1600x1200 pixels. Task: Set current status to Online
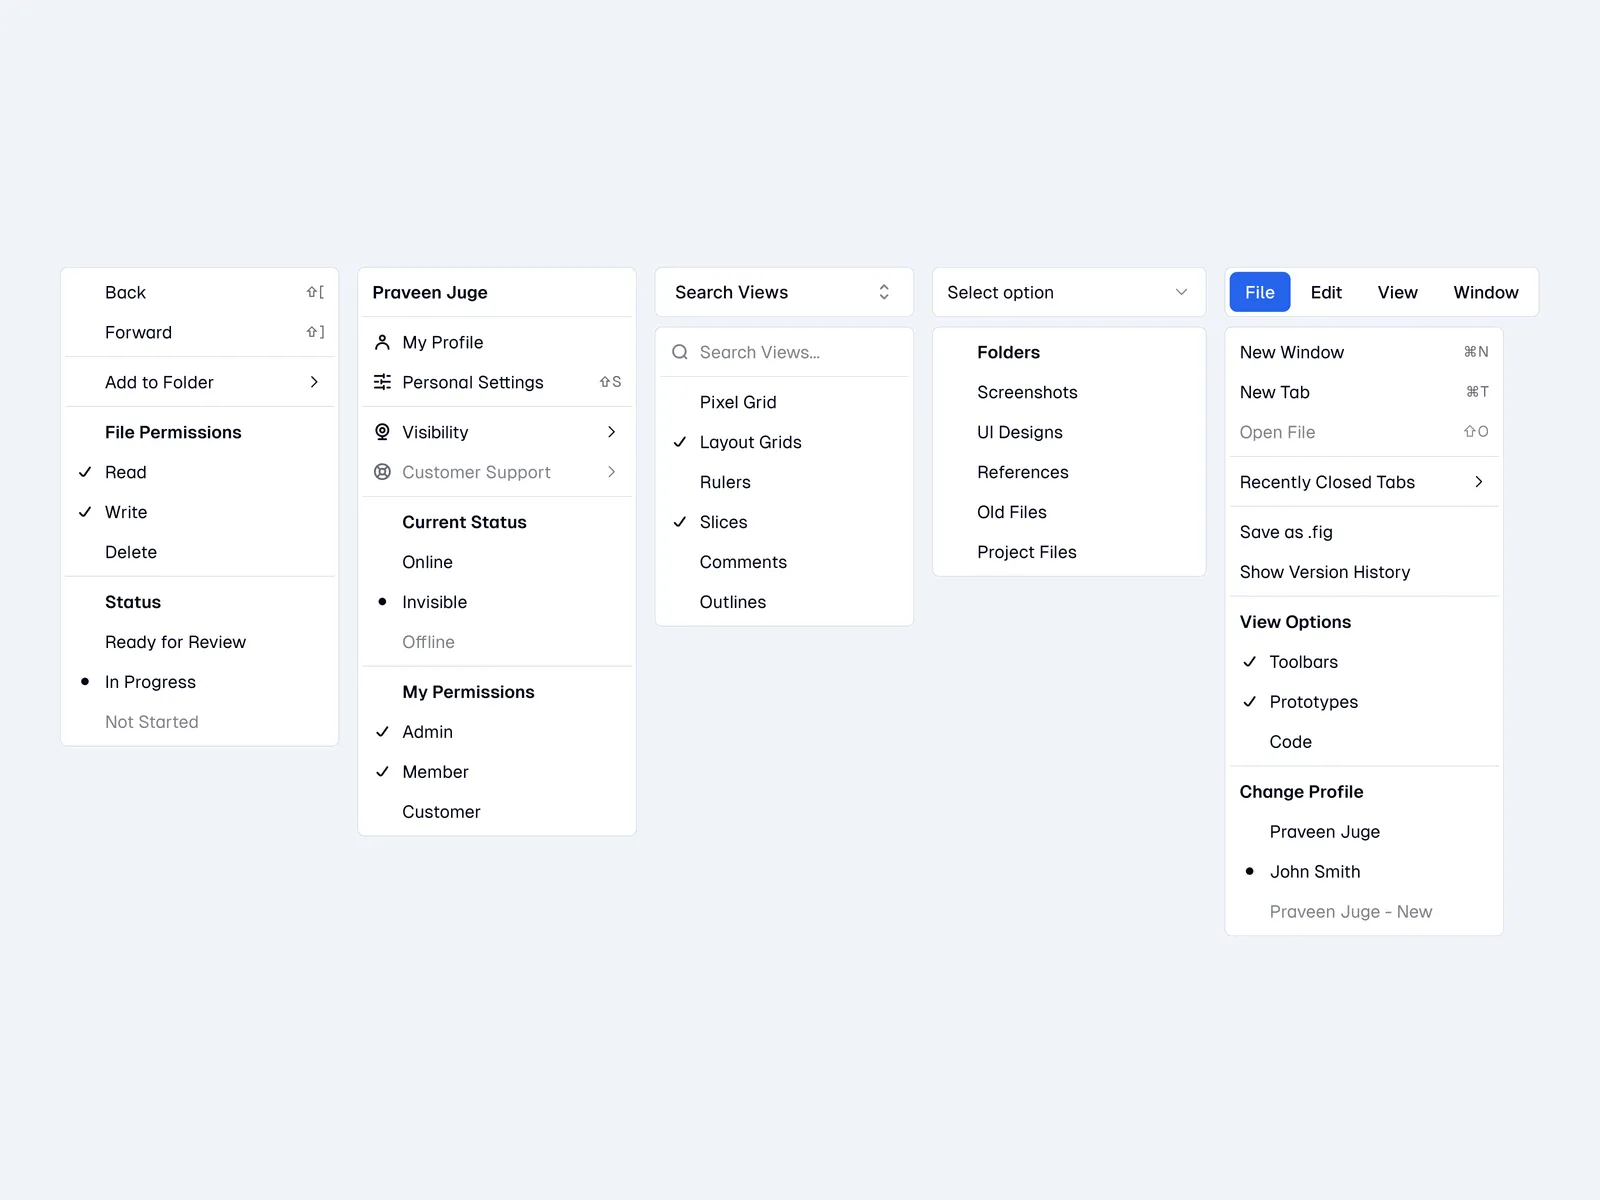[427, 562]
